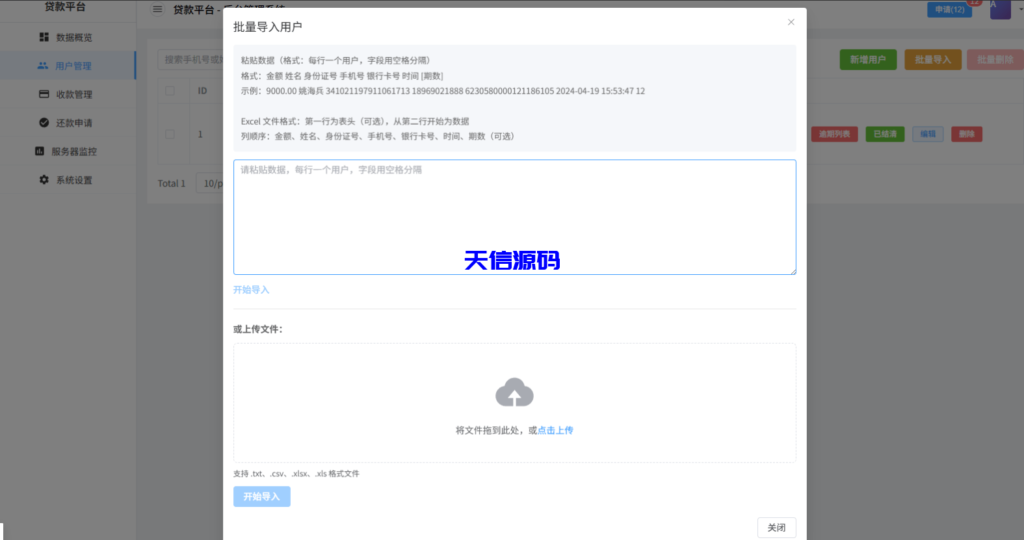Click the example data line 示例

click(443, 91)
